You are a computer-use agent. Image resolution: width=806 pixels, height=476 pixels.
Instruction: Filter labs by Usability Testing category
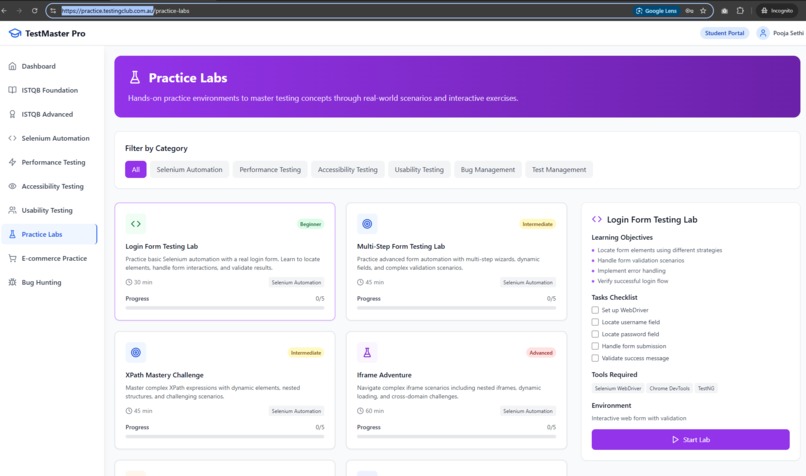coord(419,169)
